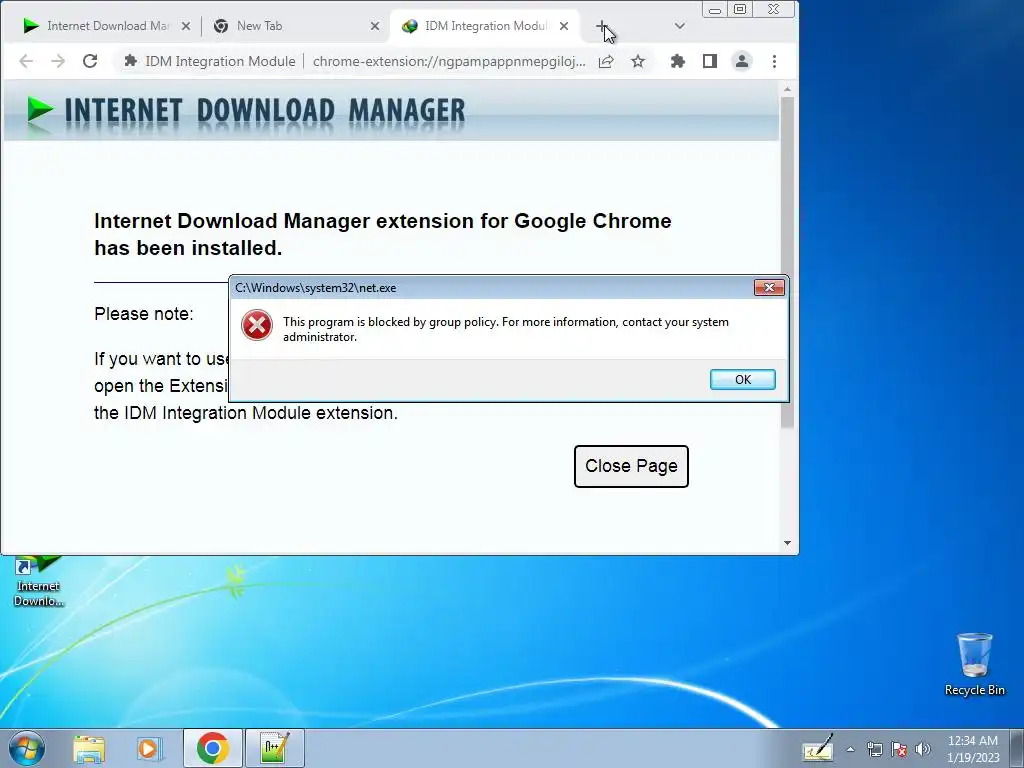Viewport: 1024px width, 768px height.
Task: Close the IDM Integration Module tab
Action: [x=564, y=26]
